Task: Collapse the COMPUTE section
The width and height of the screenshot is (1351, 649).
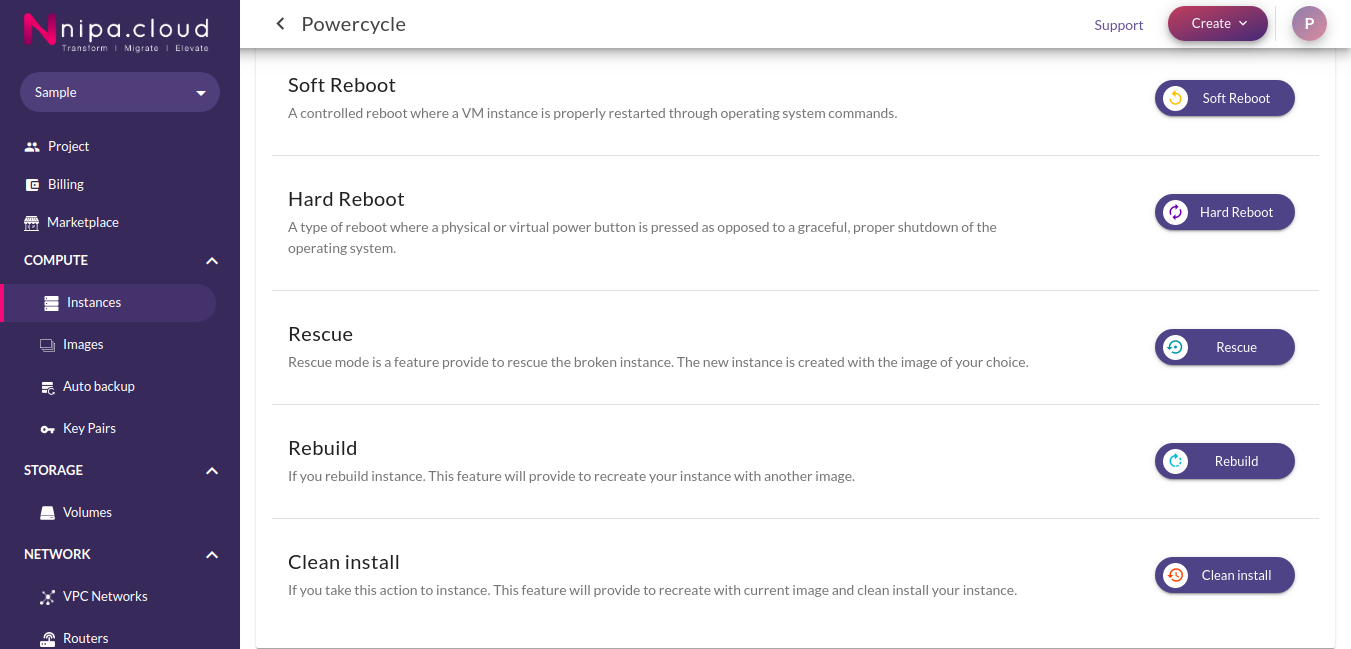Action: pos(212,260)
